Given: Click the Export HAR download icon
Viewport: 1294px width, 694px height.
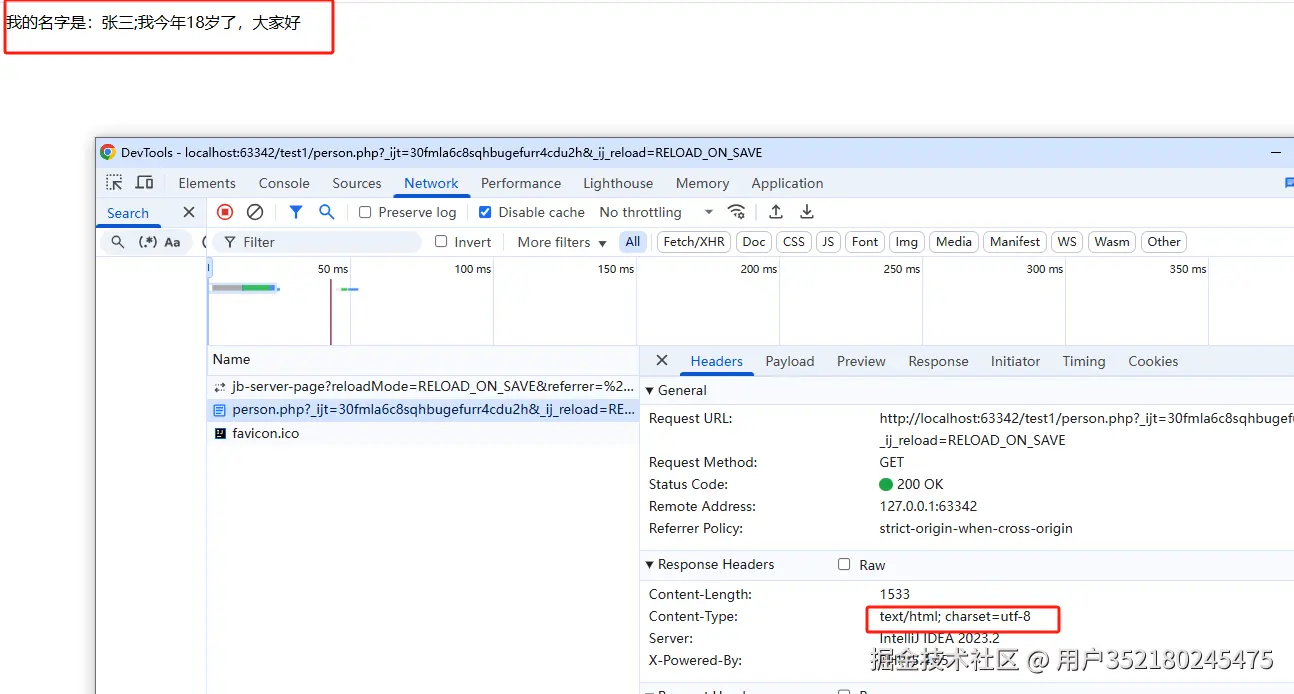Looking at the screenshot, I should point(807,212).
